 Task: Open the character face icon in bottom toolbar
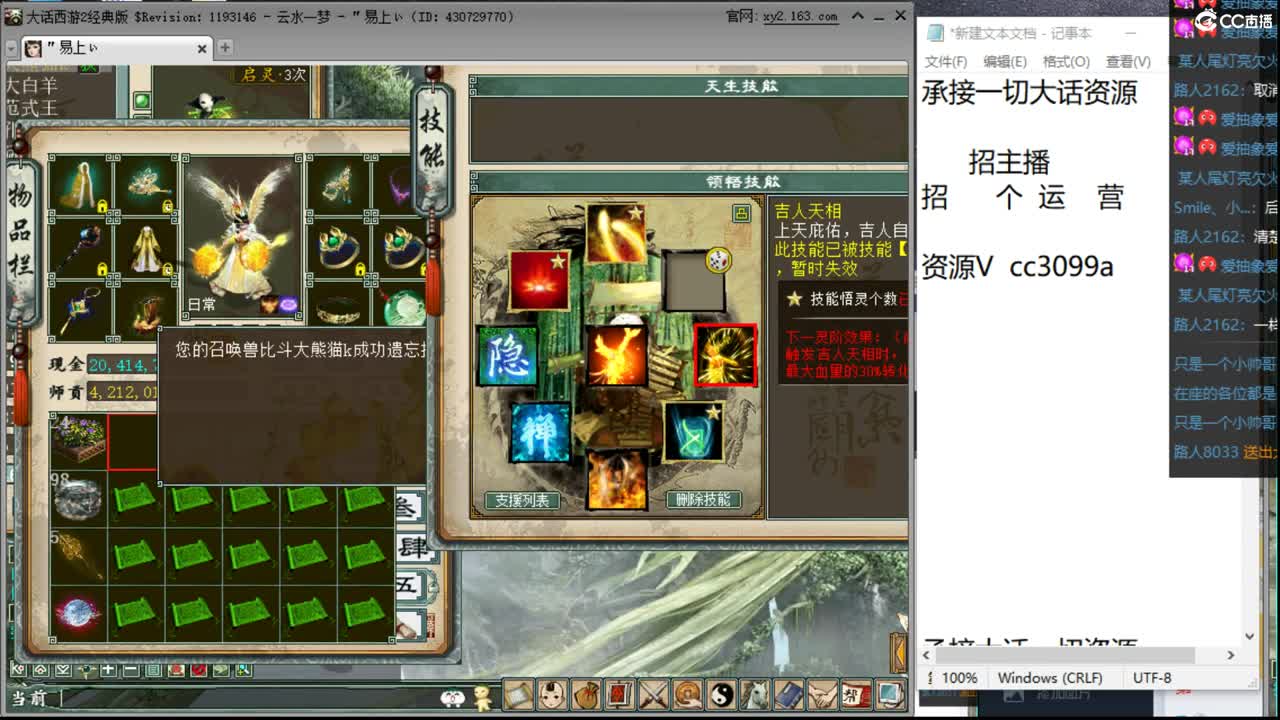[552, 693]
